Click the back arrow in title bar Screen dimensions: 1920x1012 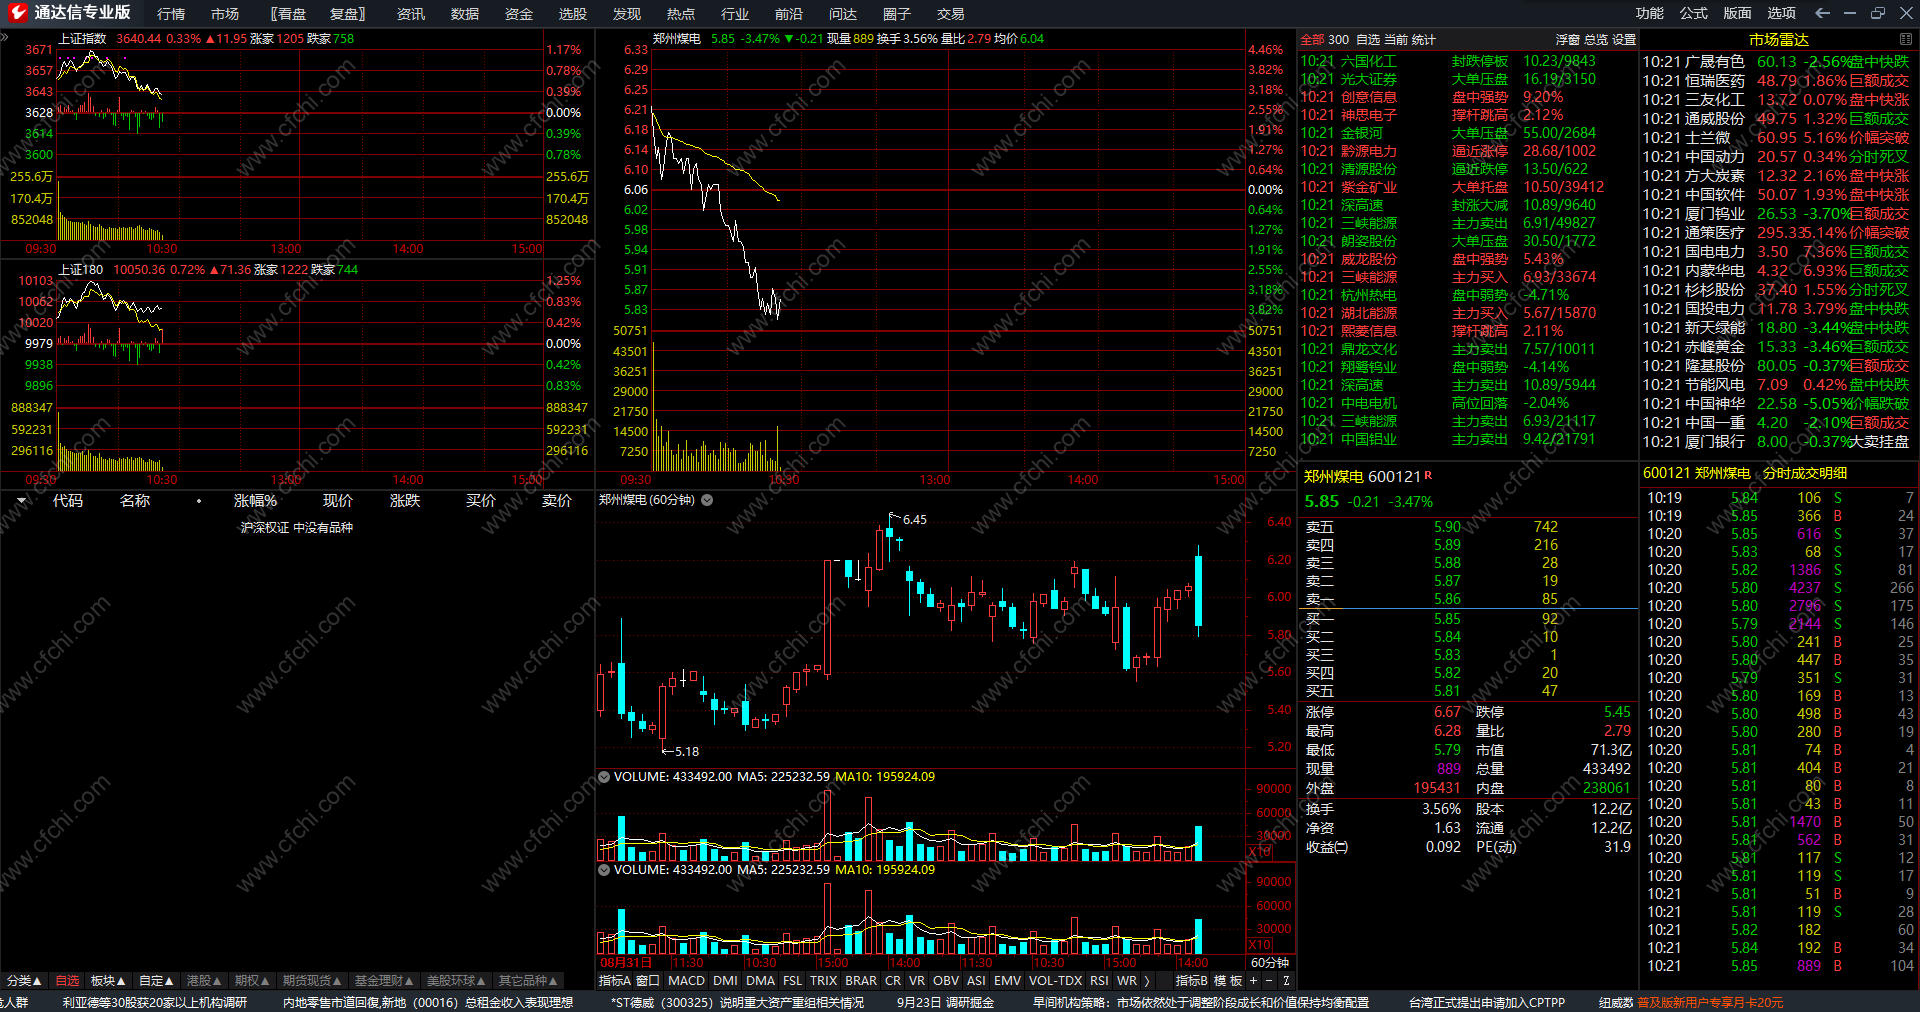coord(1822,13)
